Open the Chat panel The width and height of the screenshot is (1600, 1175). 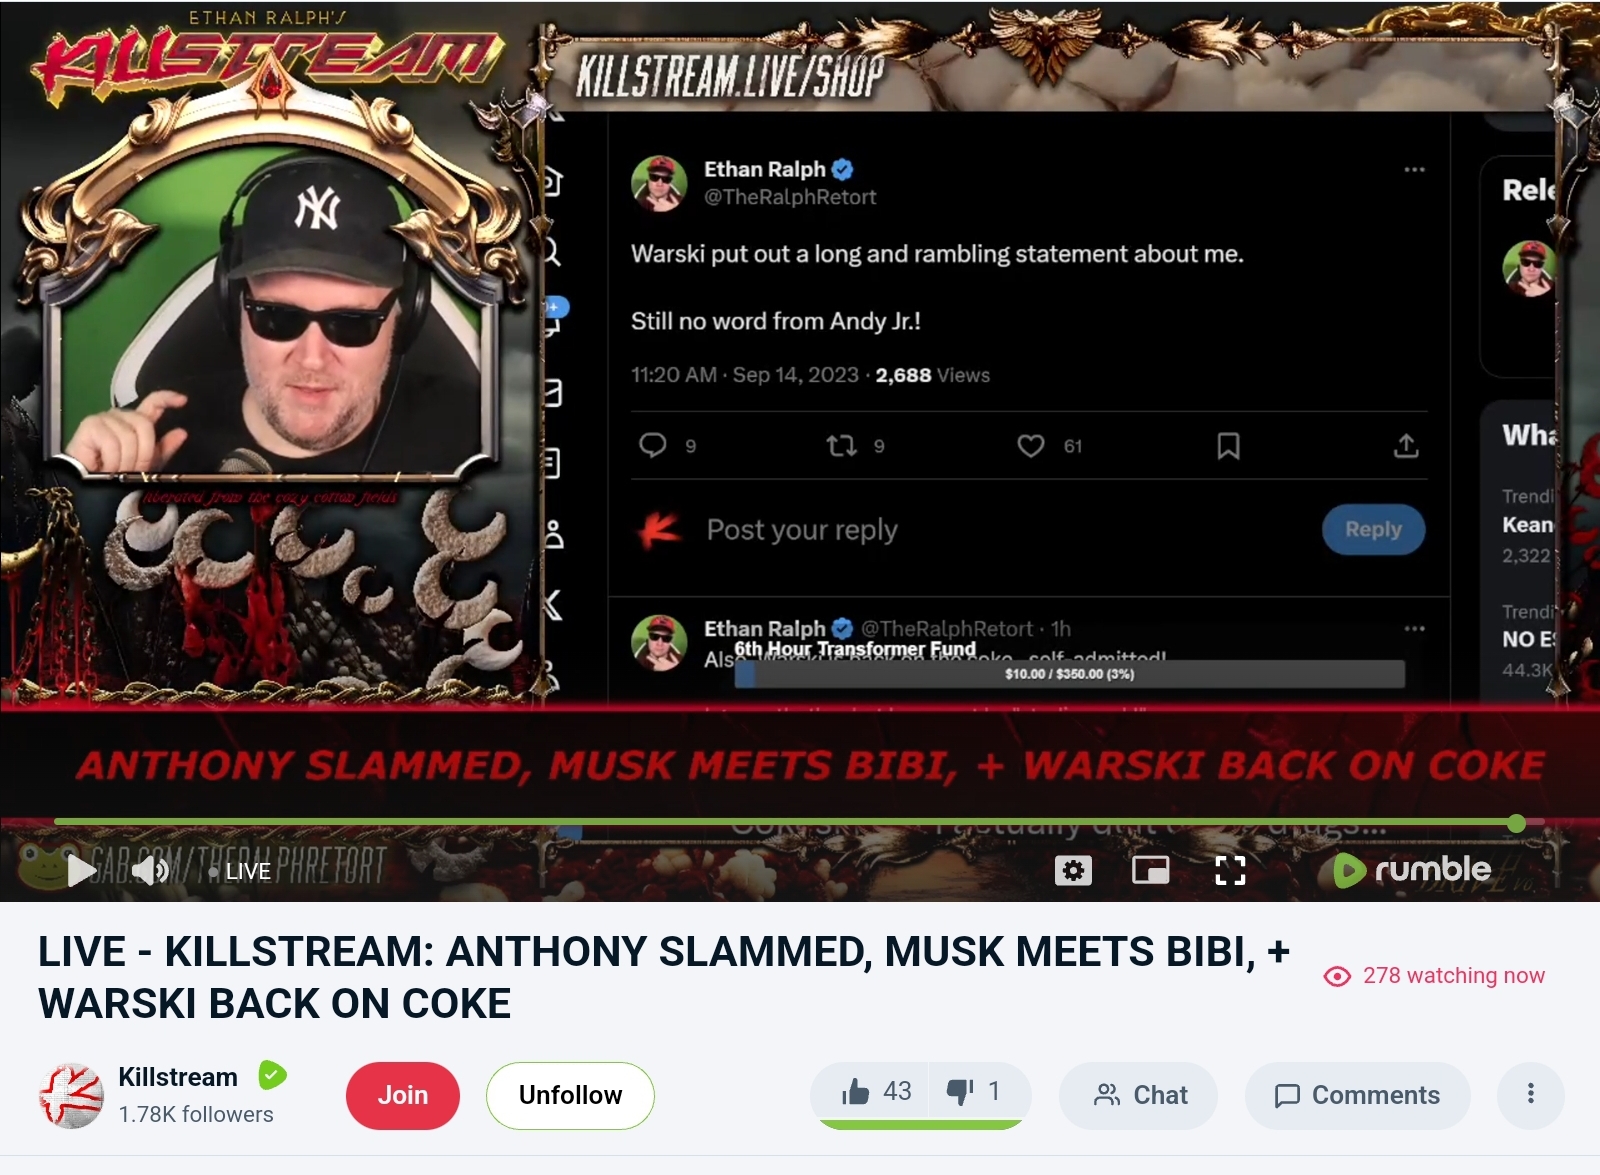(x=1139, y=1095)
